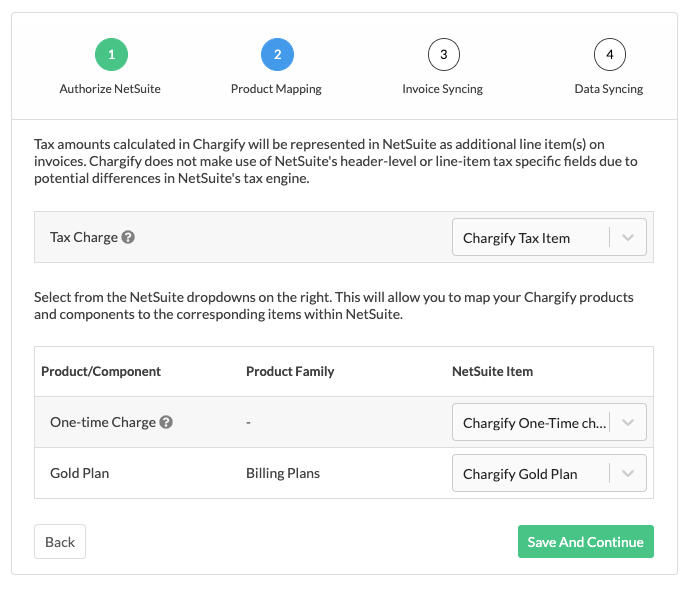Click the Tax Charge help question-mark icon
690x593 pixels.
pyautogui.click(x=128, y=237)
